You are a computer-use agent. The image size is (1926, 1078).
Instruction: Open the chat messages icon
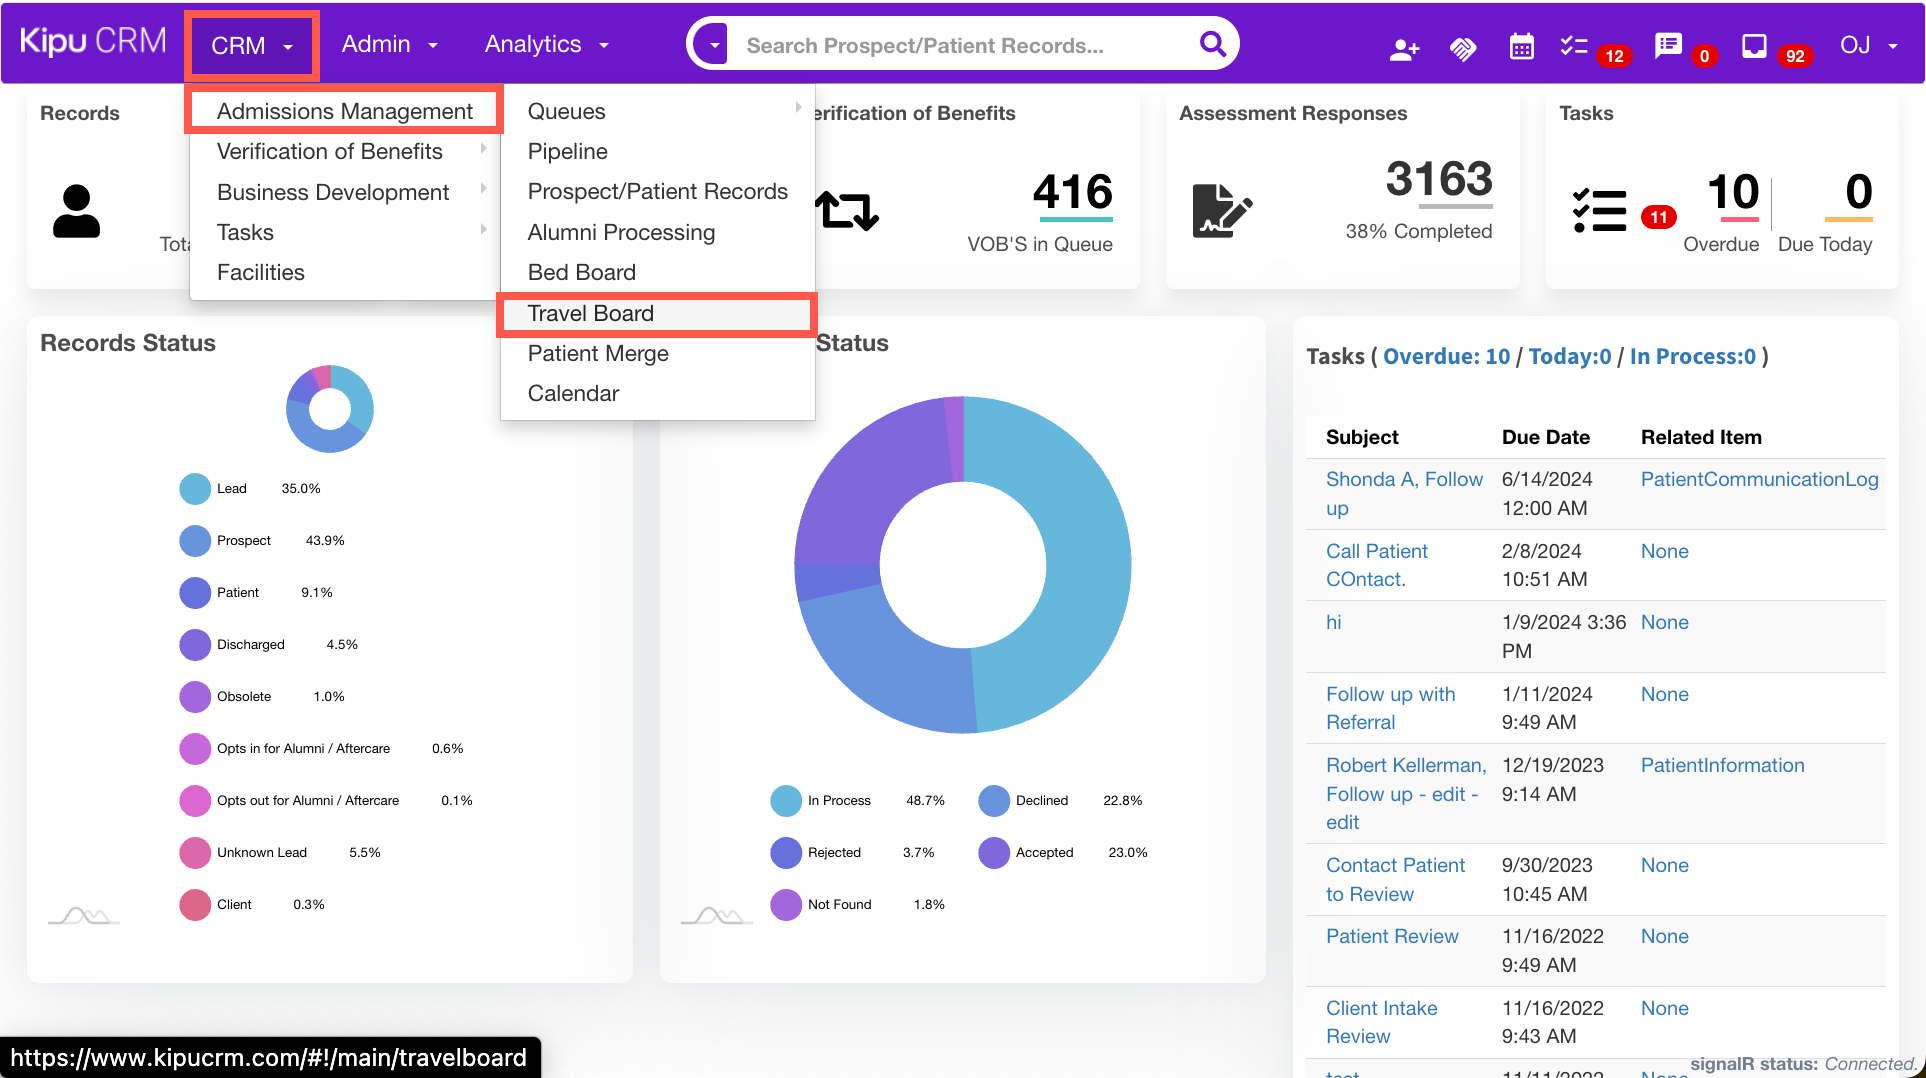pos(1668,46)
